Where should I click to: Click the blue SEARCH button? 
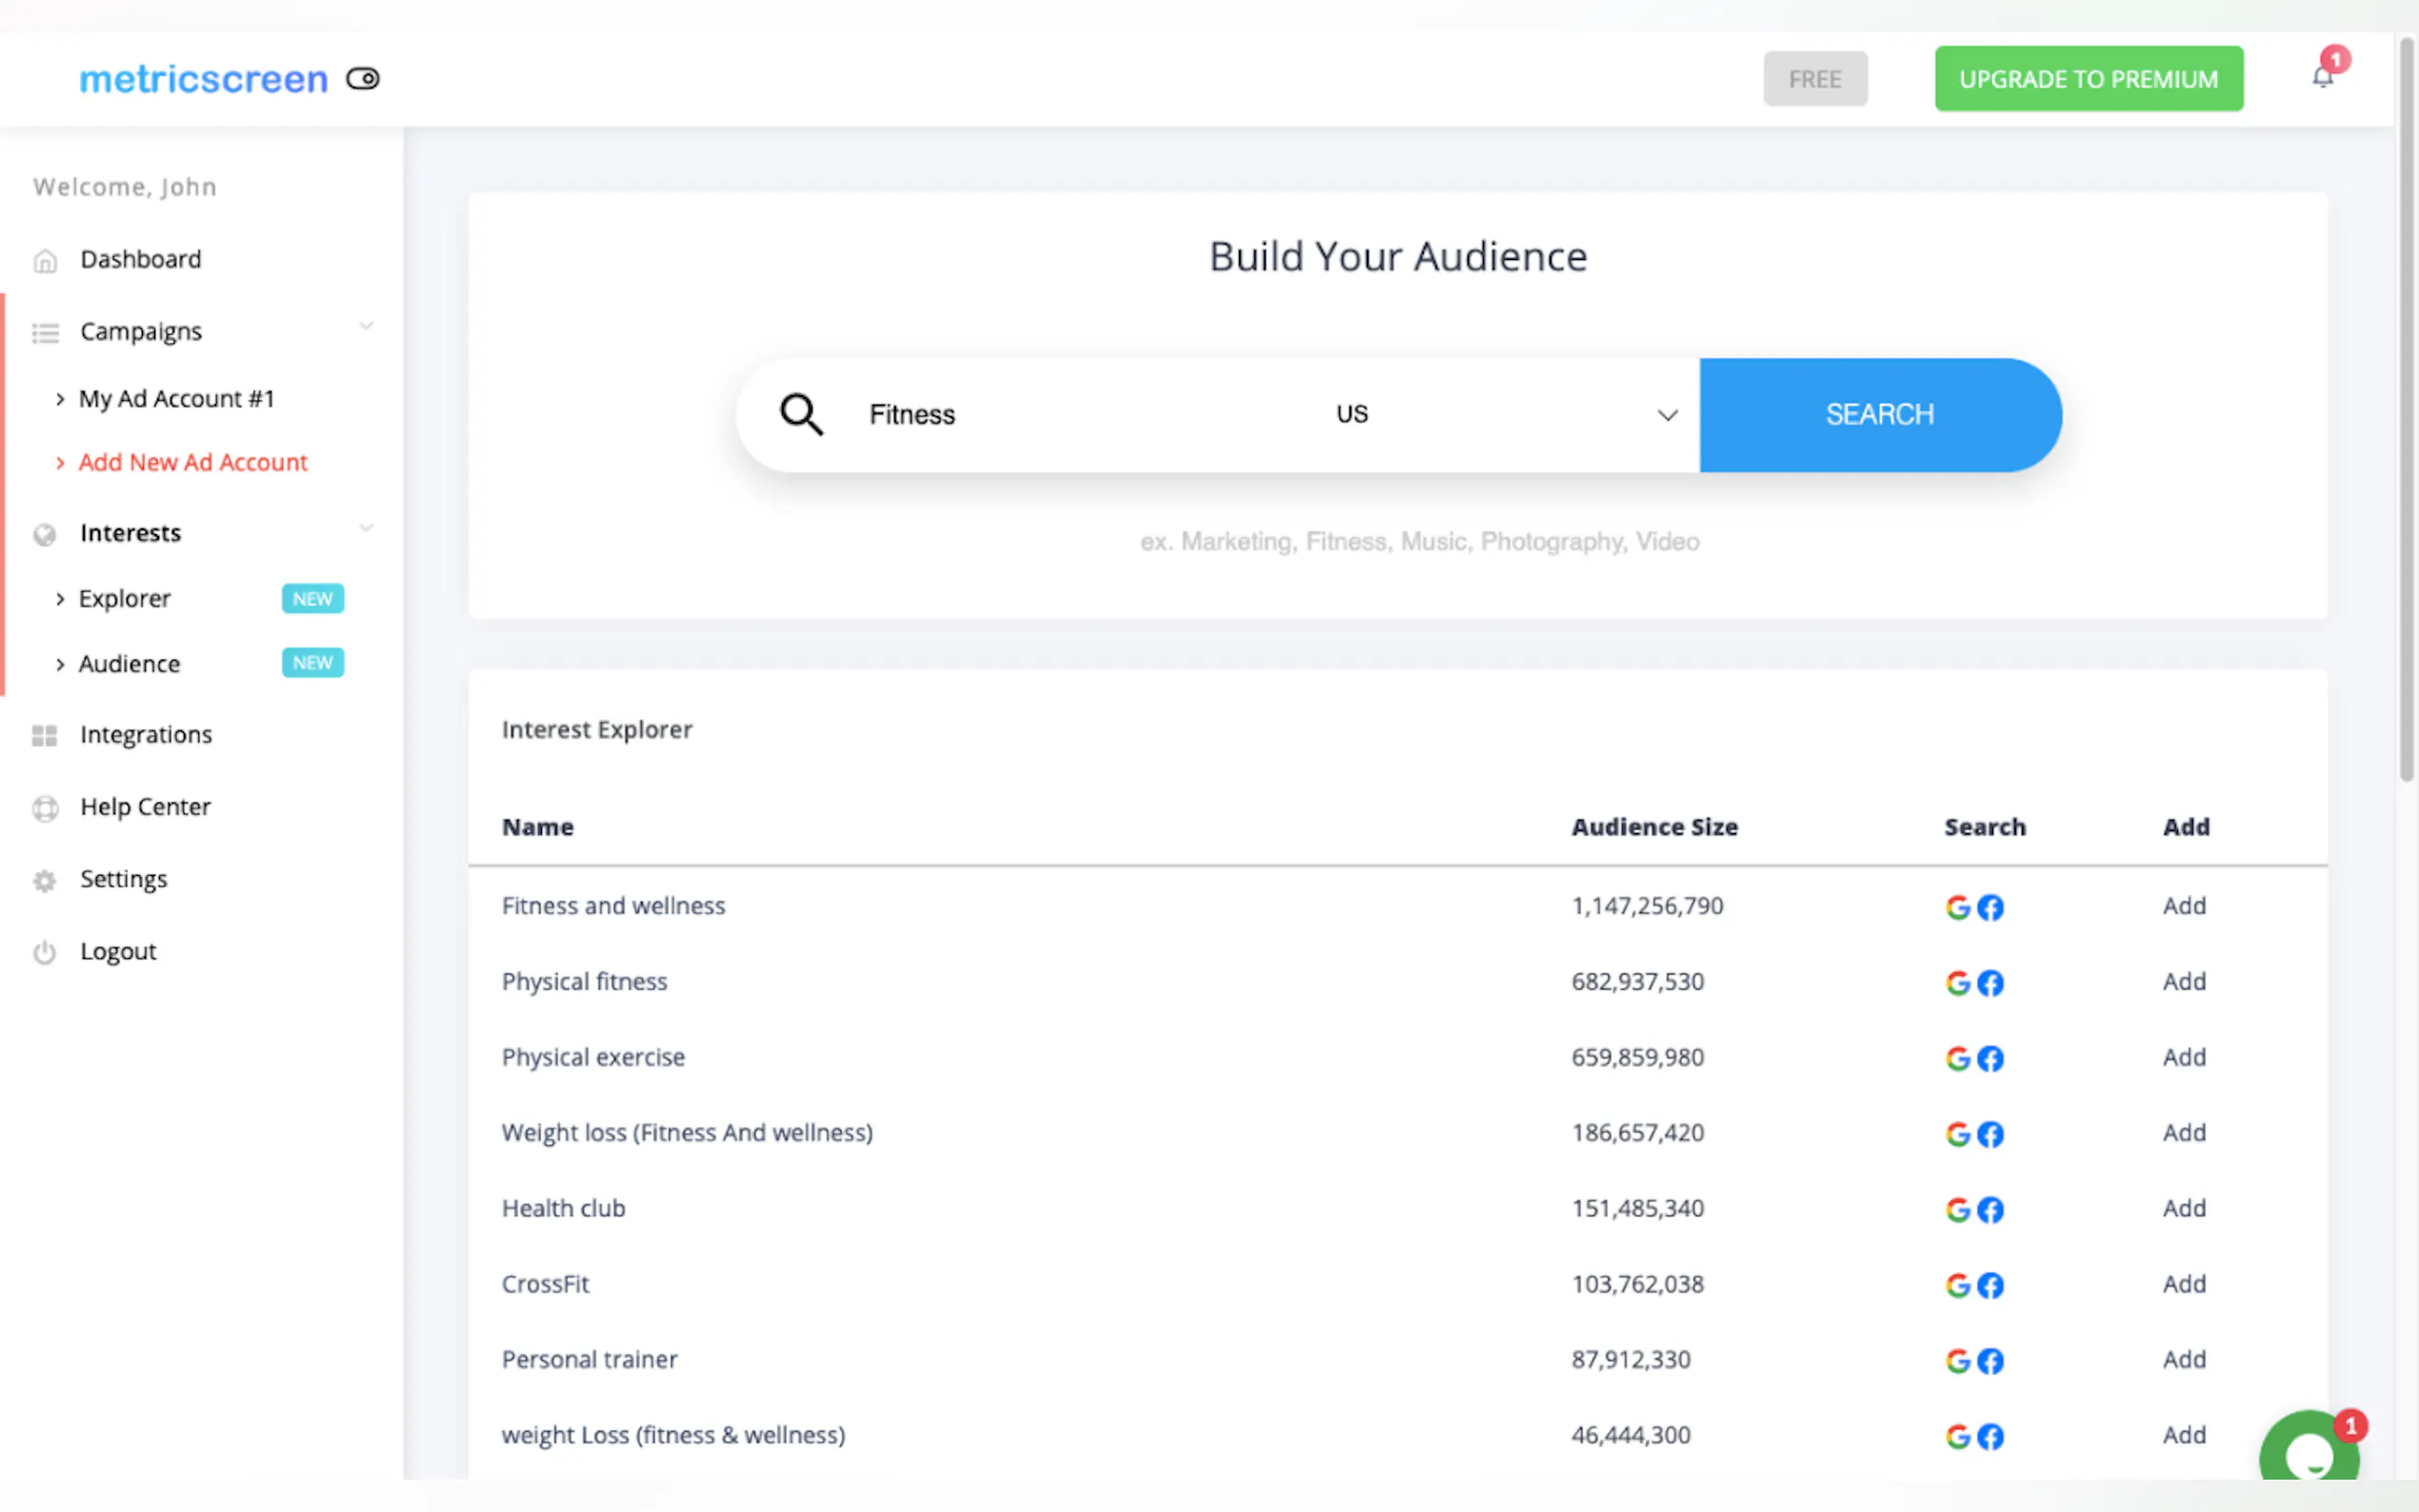pos(1880,414)
